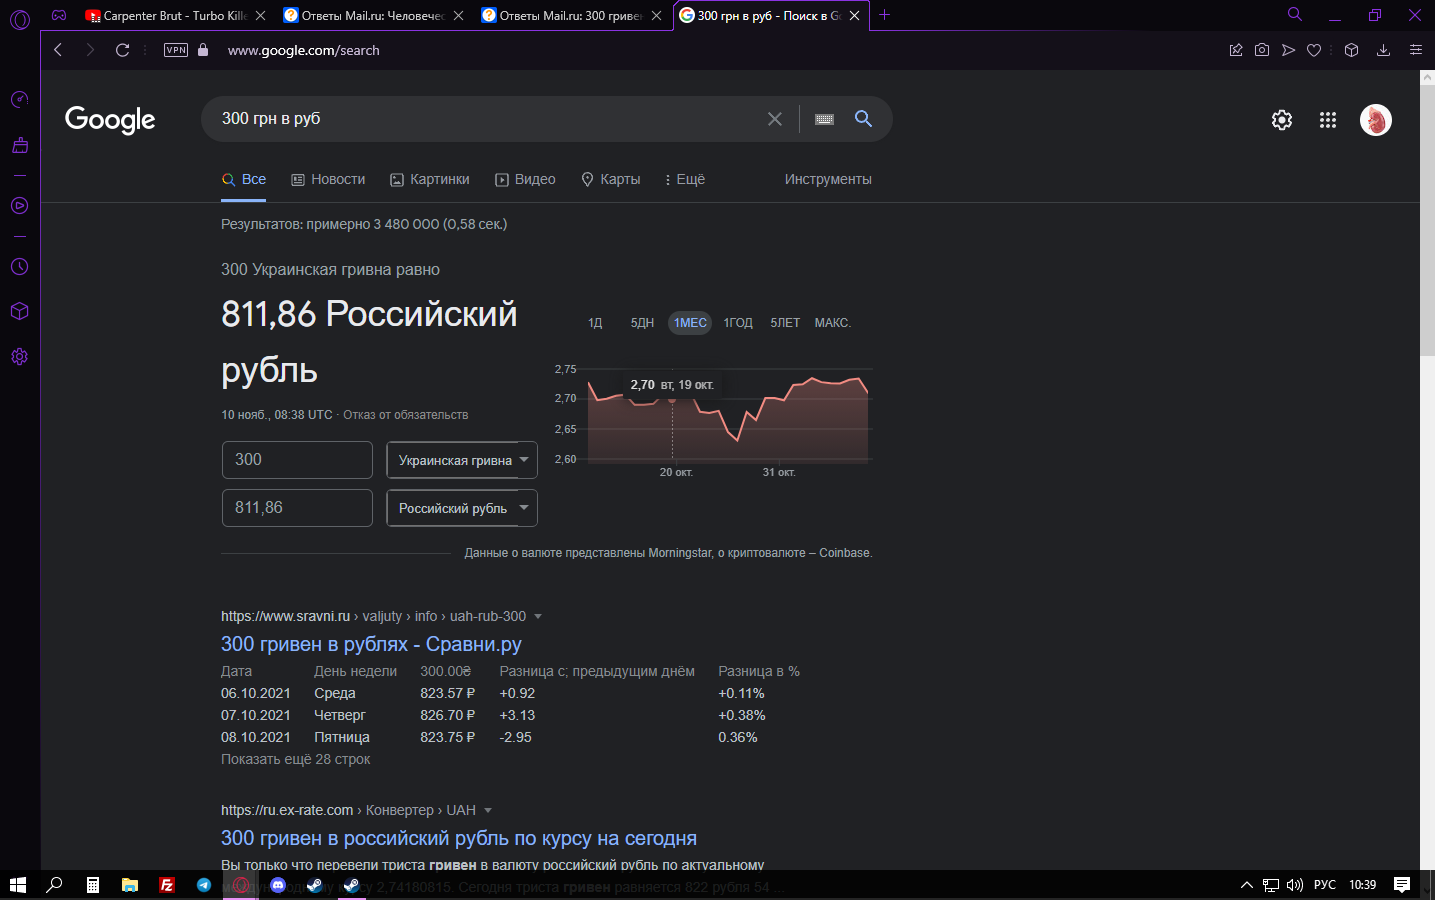Open the Google apps grid
This screenshot has width=1435, height=900.
pyautogui.click(x=1328, y=120)
